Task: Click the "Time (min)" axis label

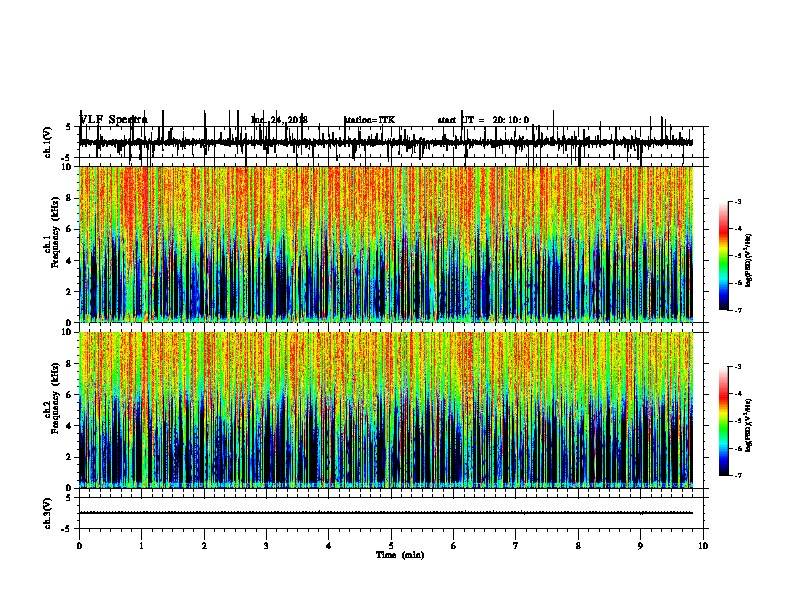Action: click(x=400, y=555)
